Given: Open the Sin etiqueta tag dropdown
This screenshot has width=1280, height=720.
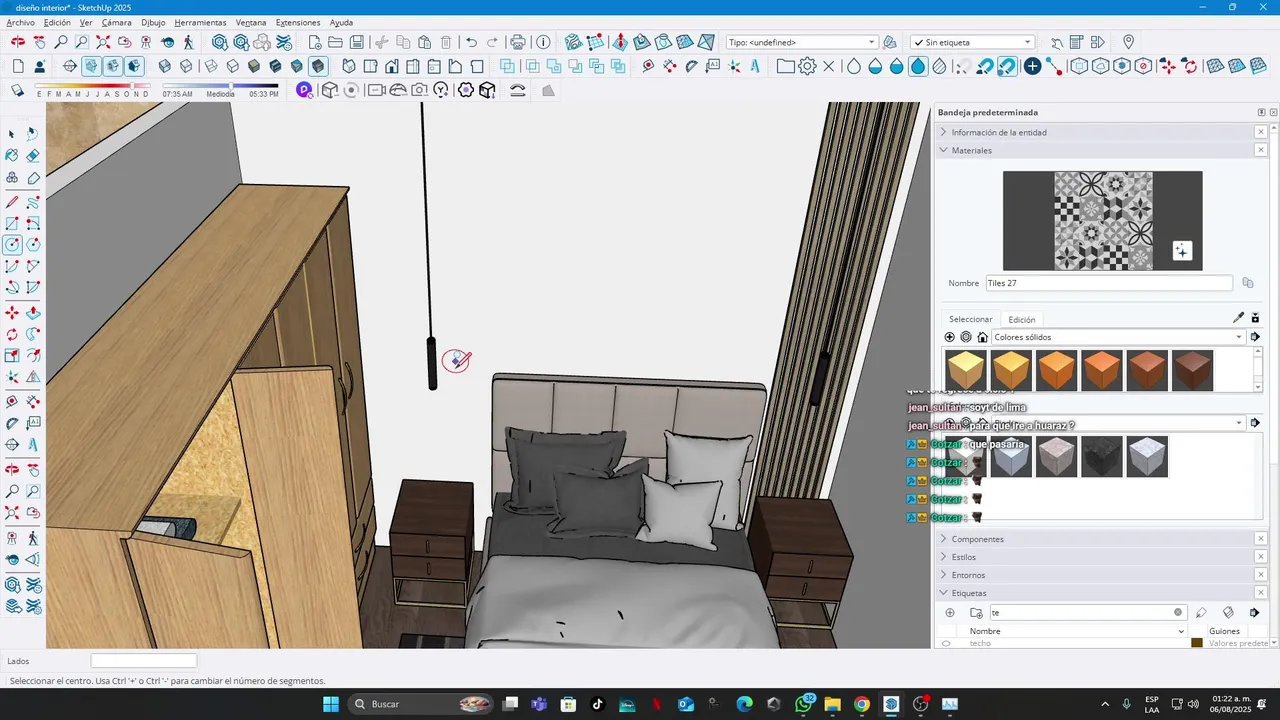Looking at the screenshot, I should pyautogui.click(x=972, y=42).
